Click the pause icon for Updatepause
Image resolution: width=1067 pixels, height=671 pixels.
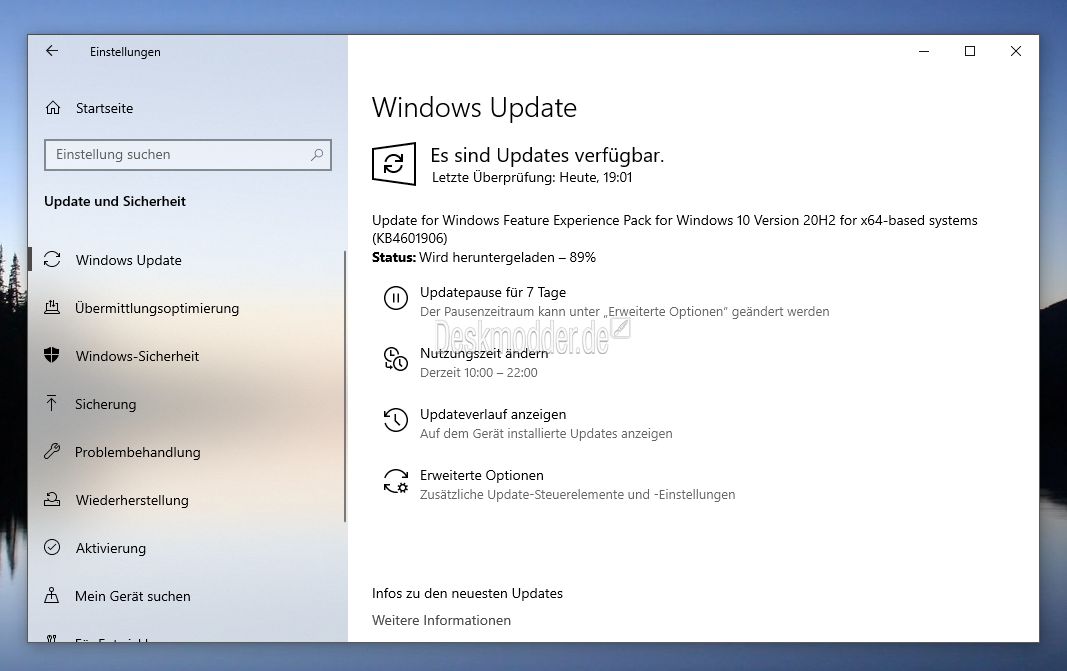[395, 298]
